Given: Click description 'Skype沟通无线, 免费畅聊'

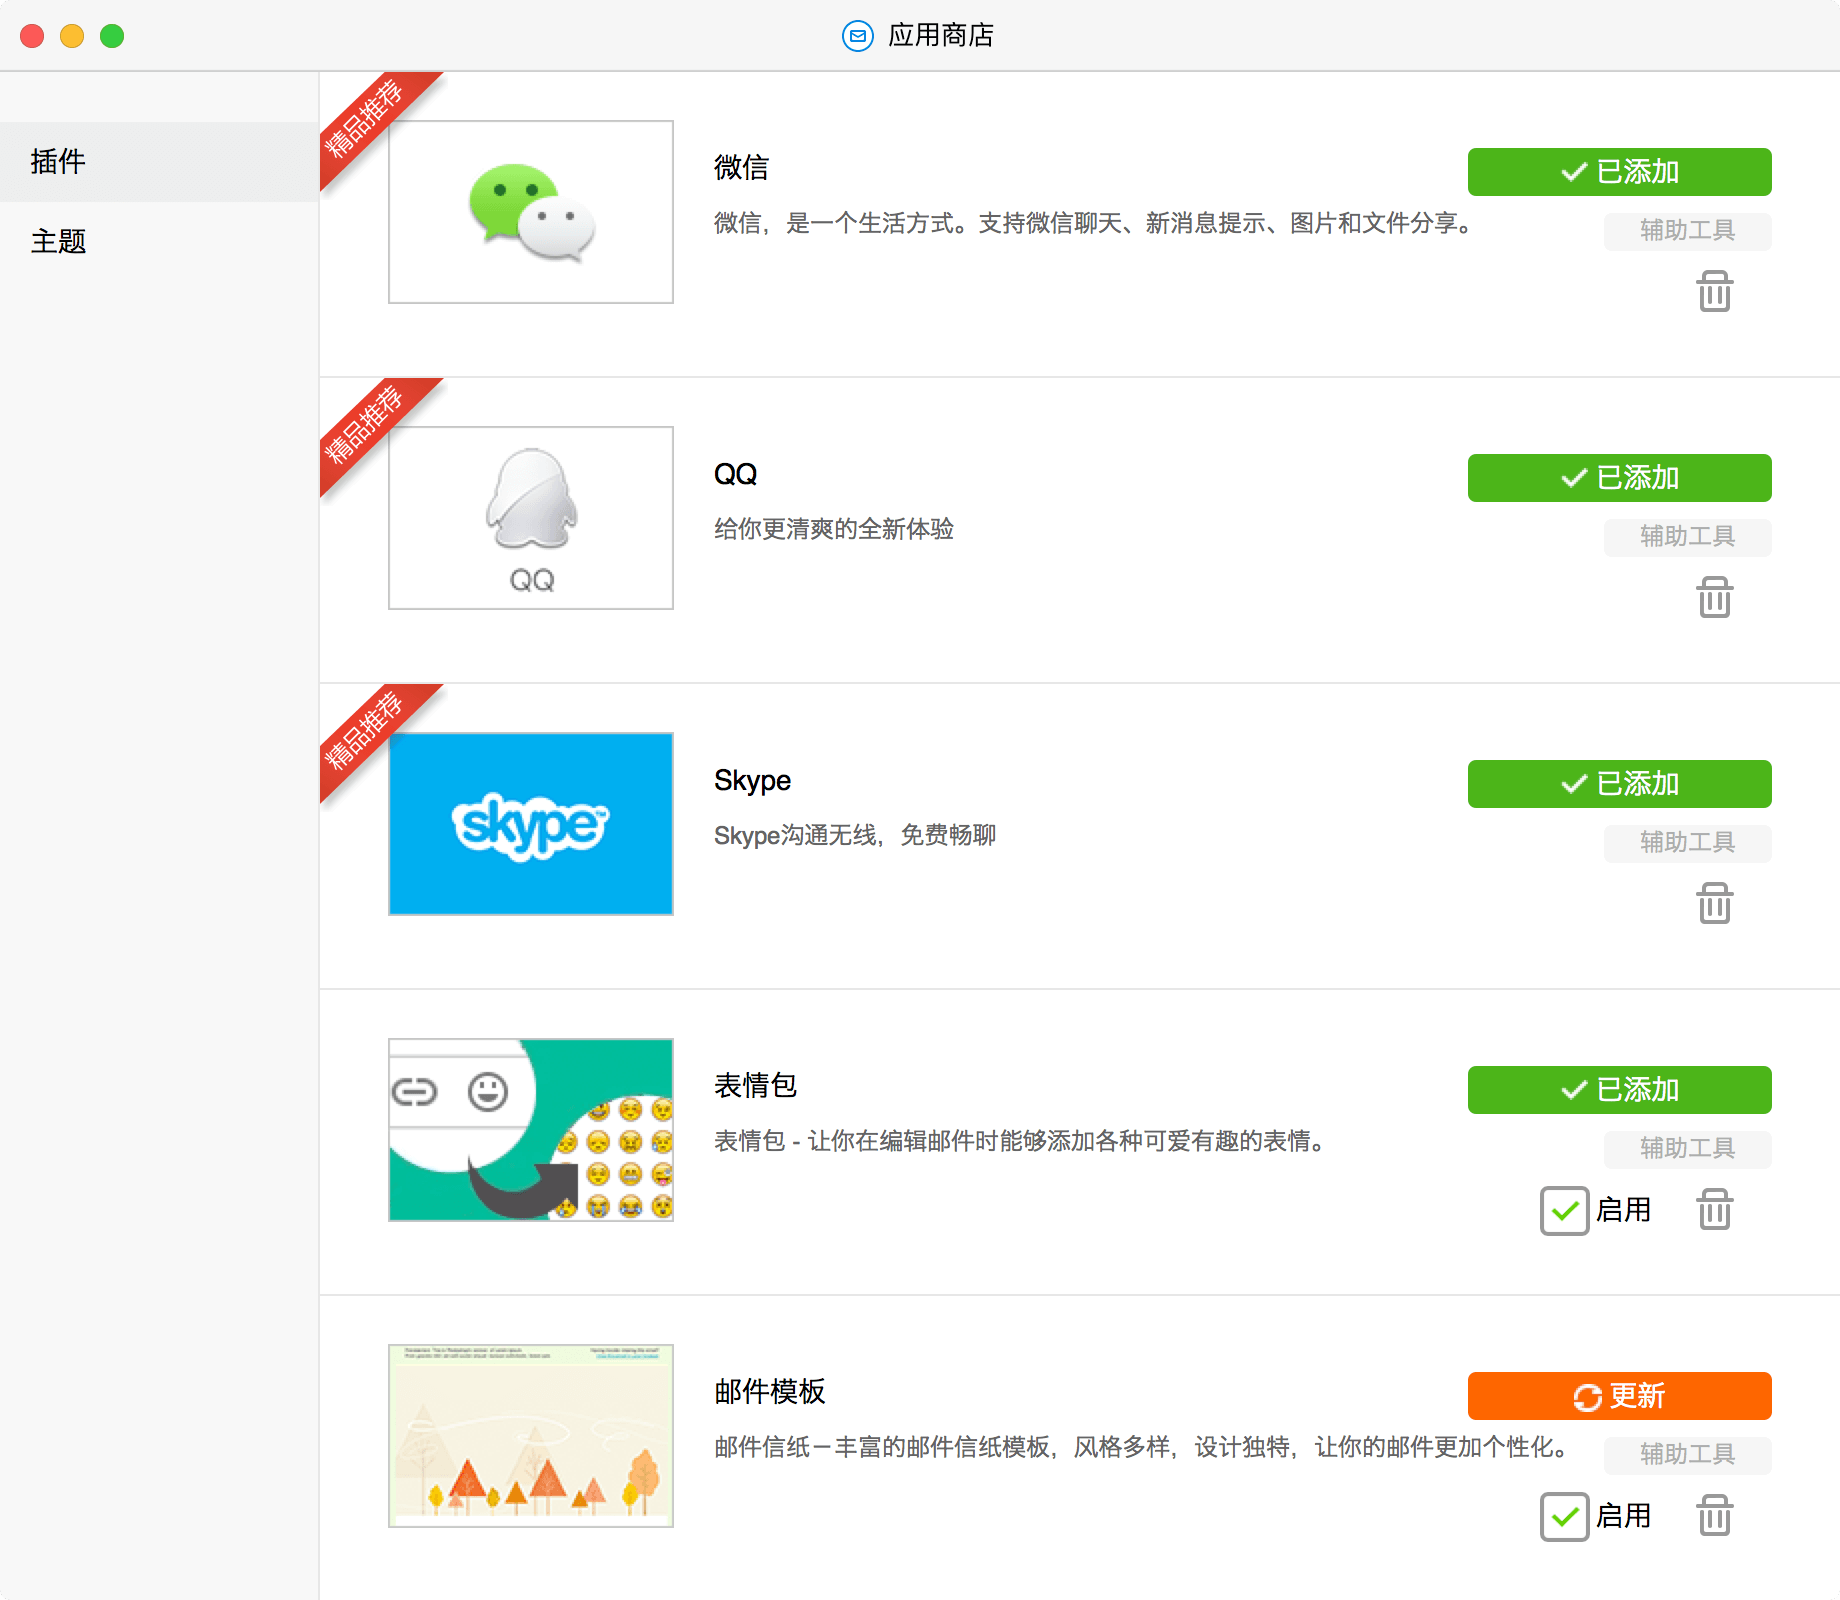Looking at the screenshot, I should click(855, 835).
